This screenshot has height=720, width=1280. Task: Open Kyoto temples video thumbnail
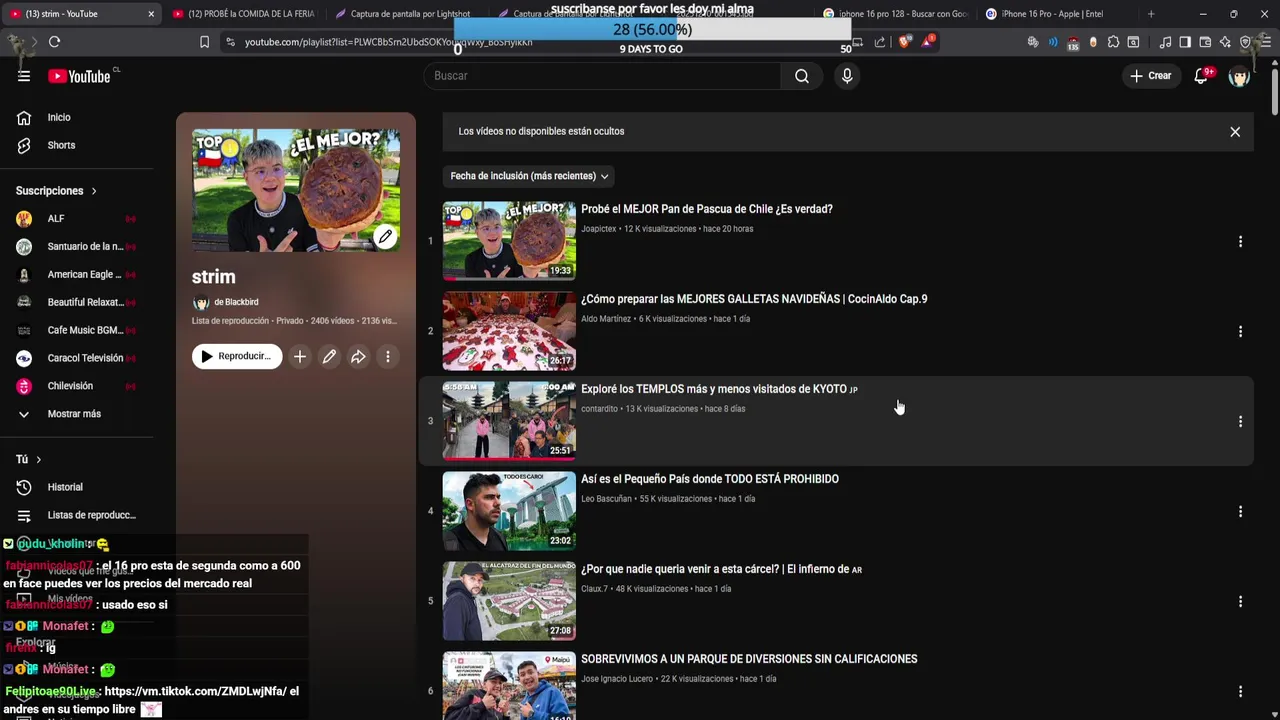(x=509, y=421)
